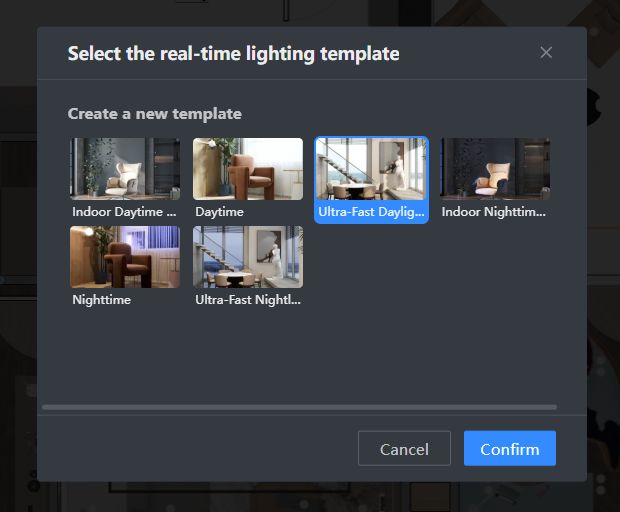Click the "Indoor Nighttim..." label text
The height and width of the screenshot is (512, 620).
coord(494,212)
